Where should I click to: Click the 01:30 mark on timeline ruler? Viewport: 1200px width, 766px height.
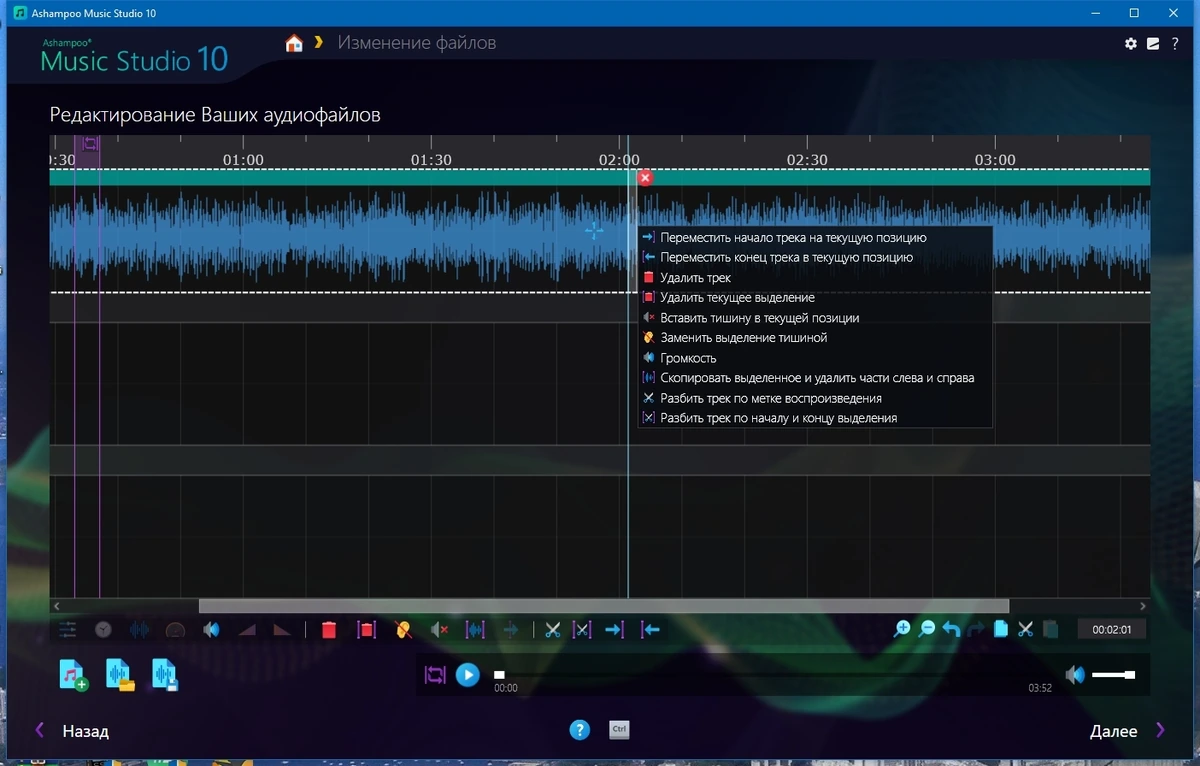click(431, 160)
